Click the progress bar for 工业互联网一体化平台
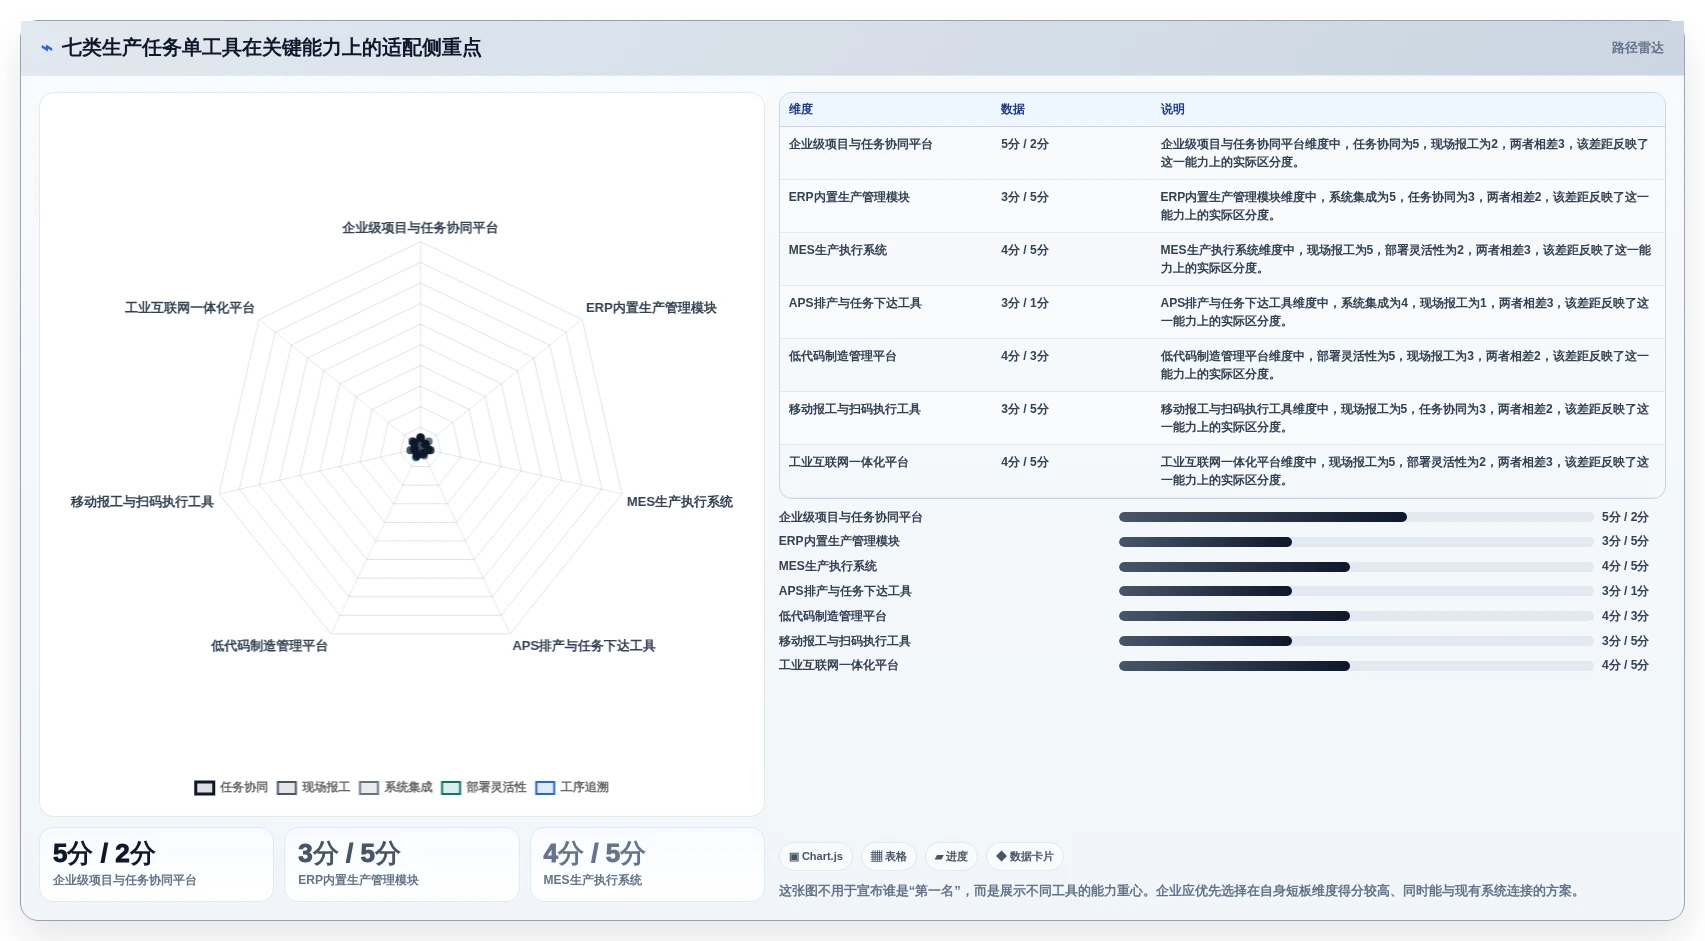1705x941 pixels. [1356, 666]
